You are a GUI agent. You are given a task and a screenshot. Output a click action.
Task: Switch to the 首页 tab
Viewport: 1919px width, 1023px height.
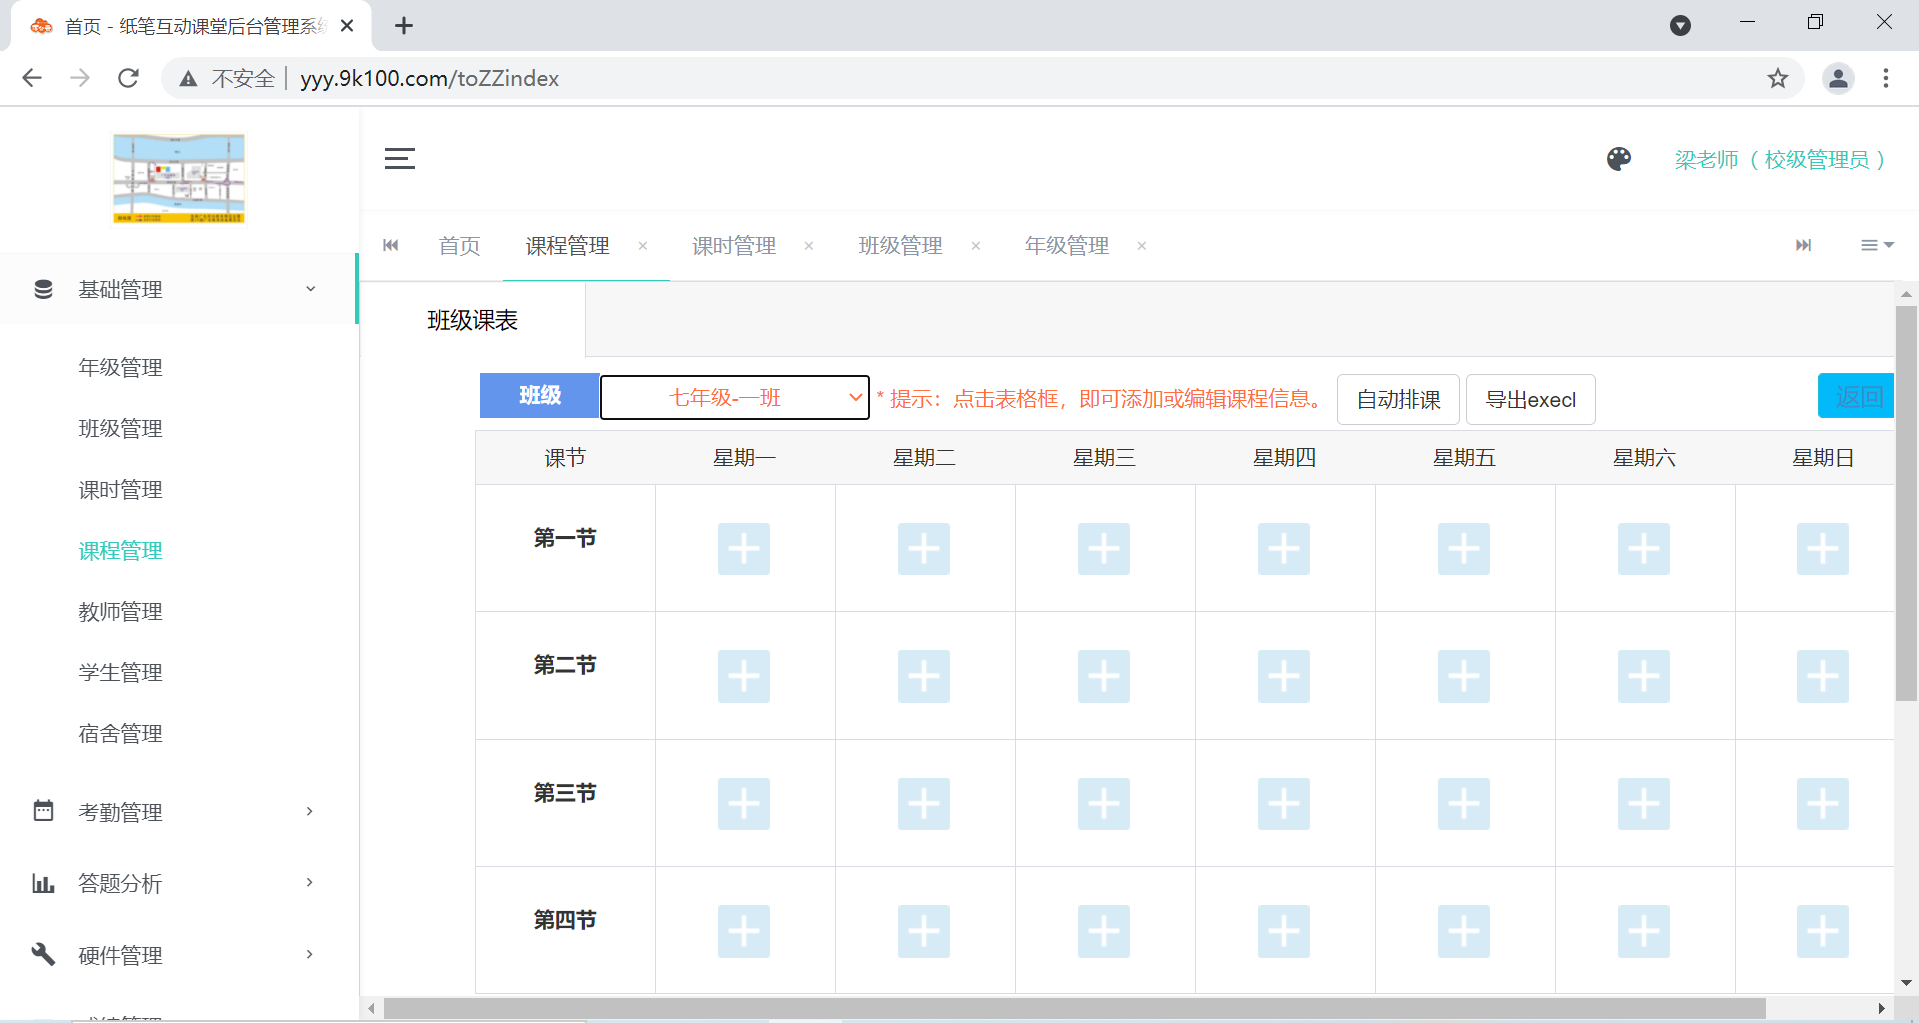pos(460,246)
